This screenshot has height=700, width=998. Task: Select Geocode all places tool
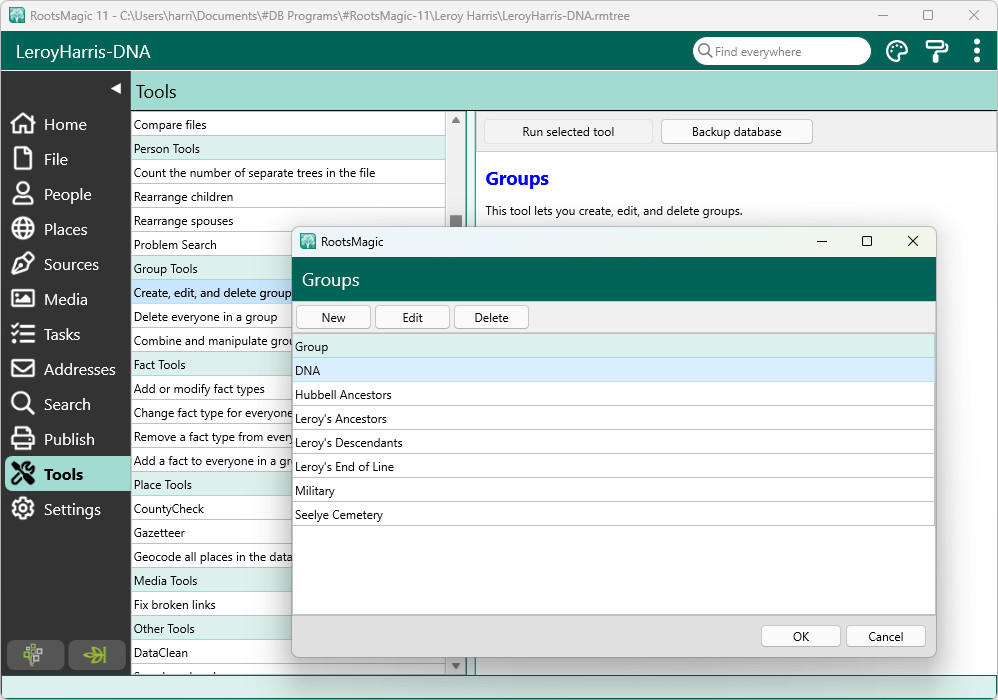click(x=211, y=557)
